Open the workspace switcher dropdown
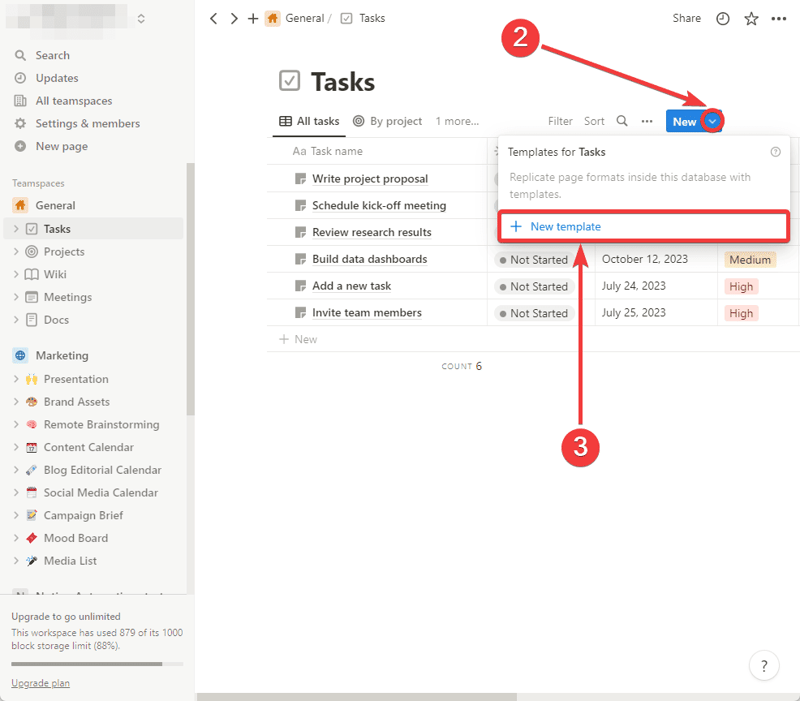 [141, 18]
